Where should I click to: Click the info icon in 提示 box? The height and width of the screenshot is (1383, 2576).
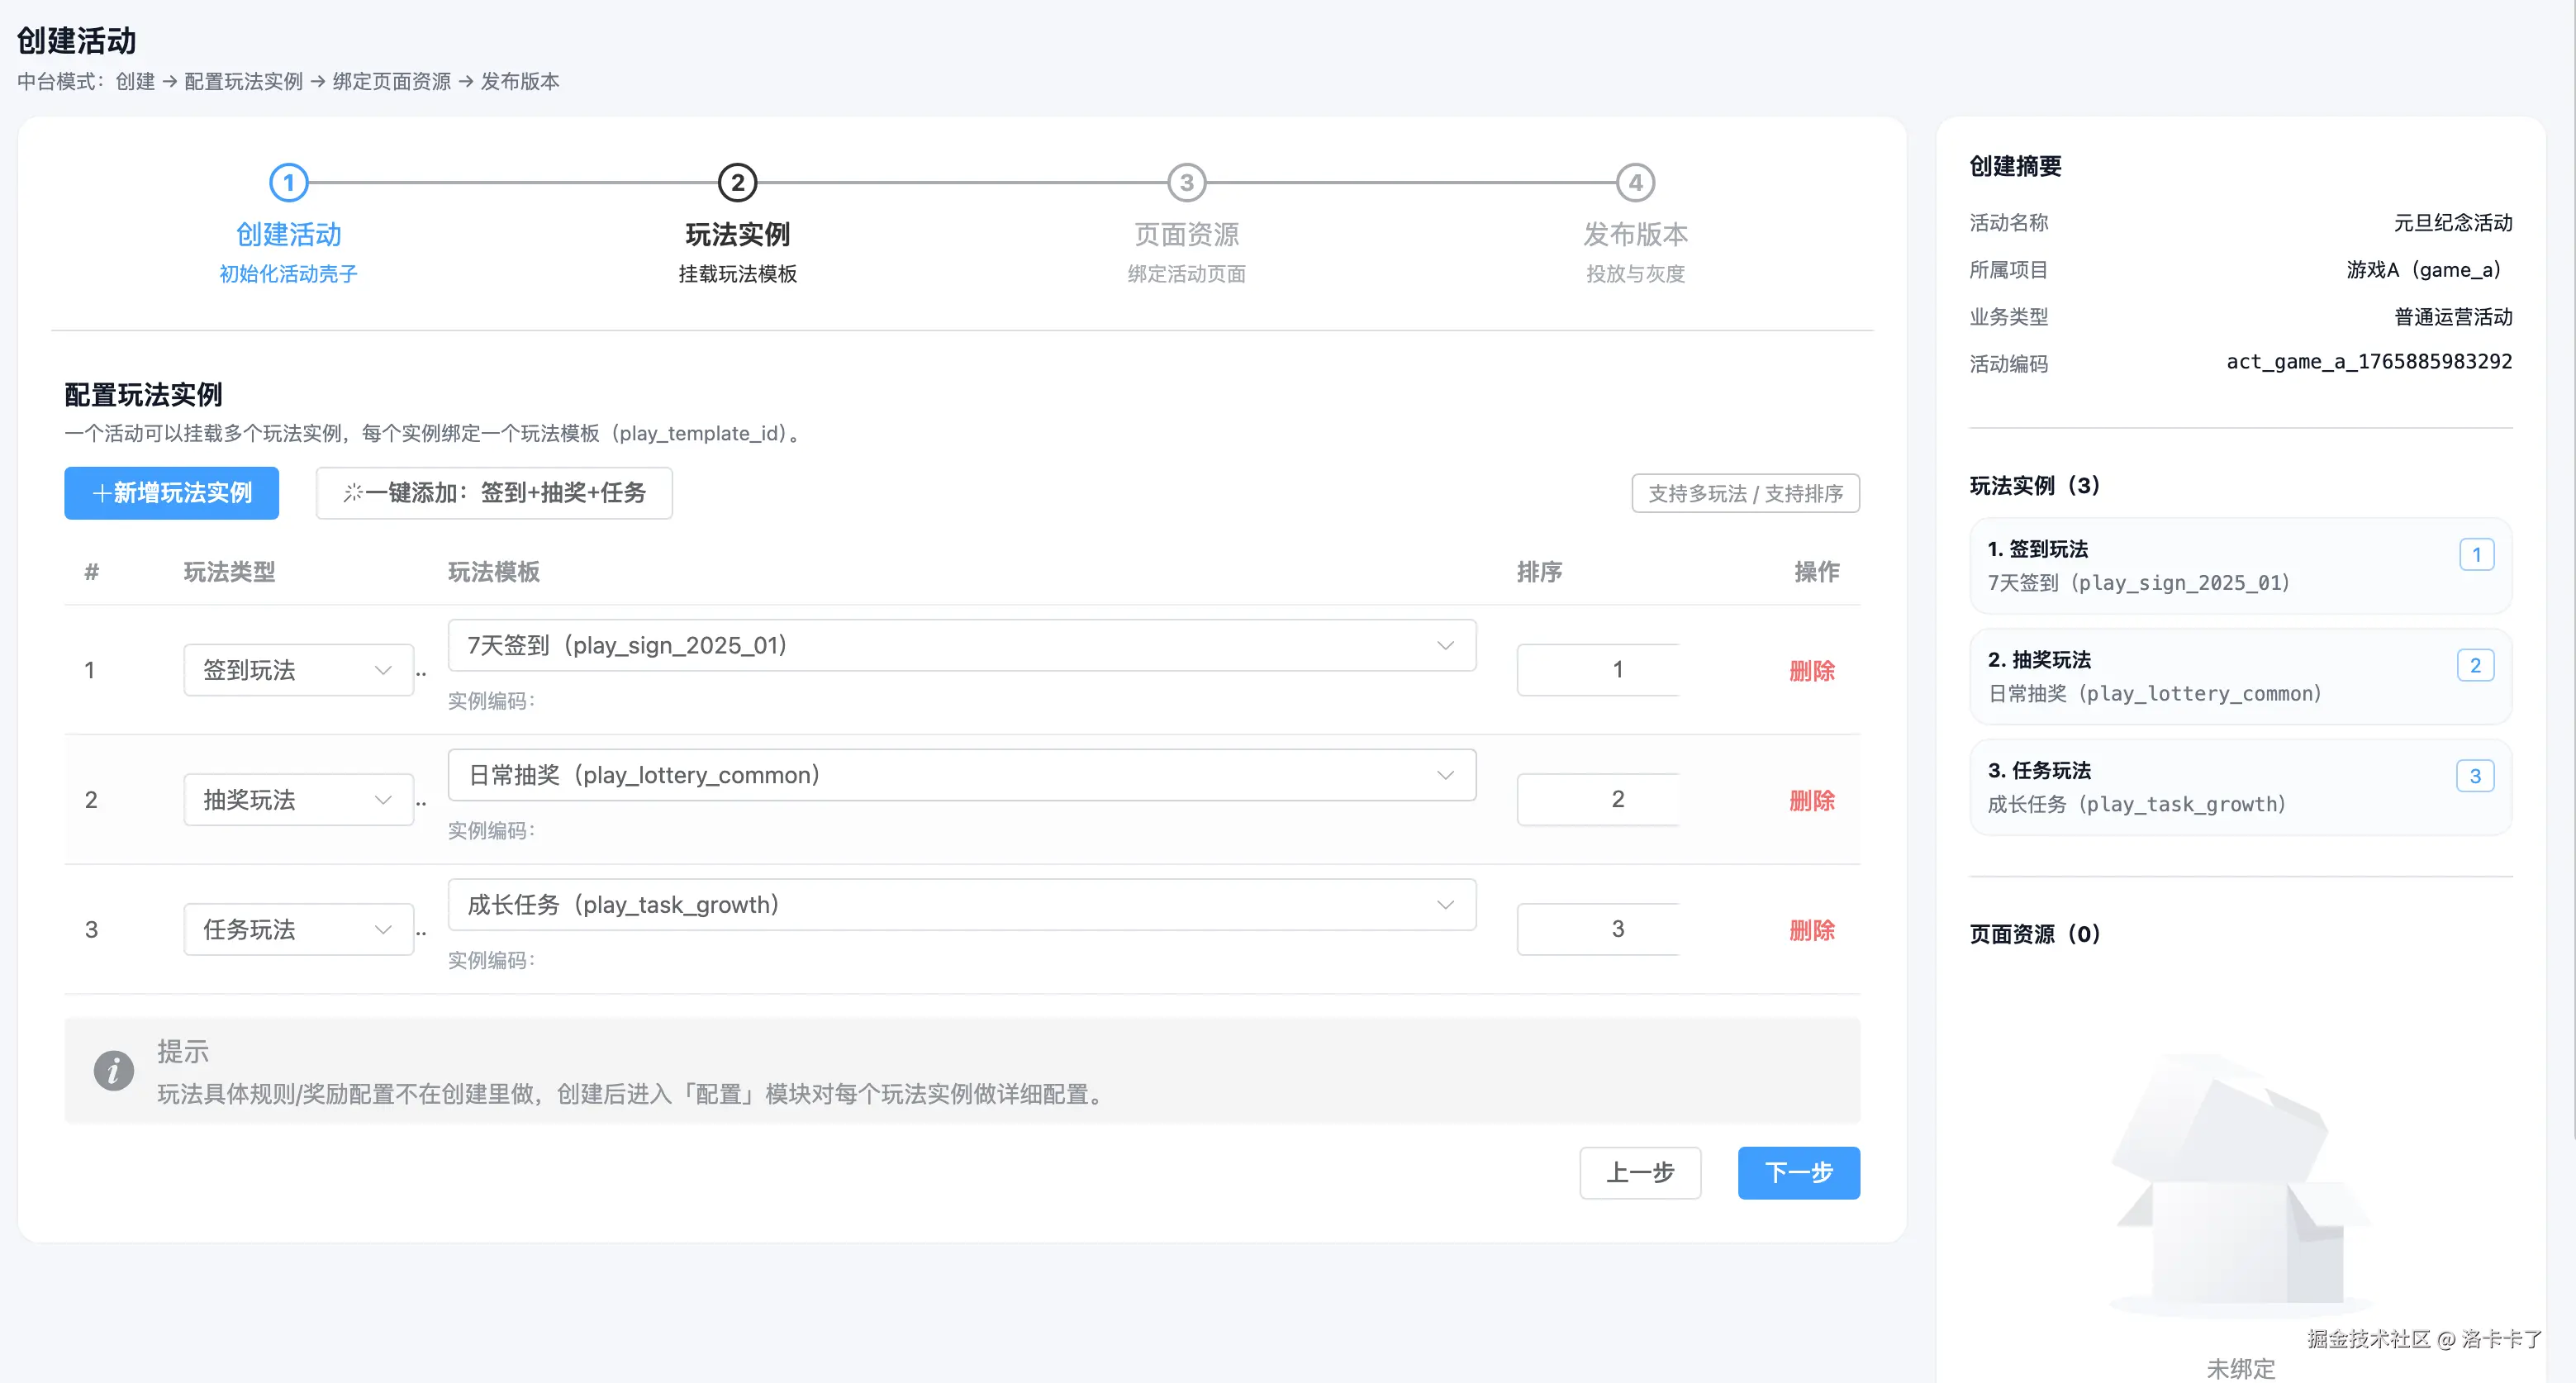point(113,1070)
